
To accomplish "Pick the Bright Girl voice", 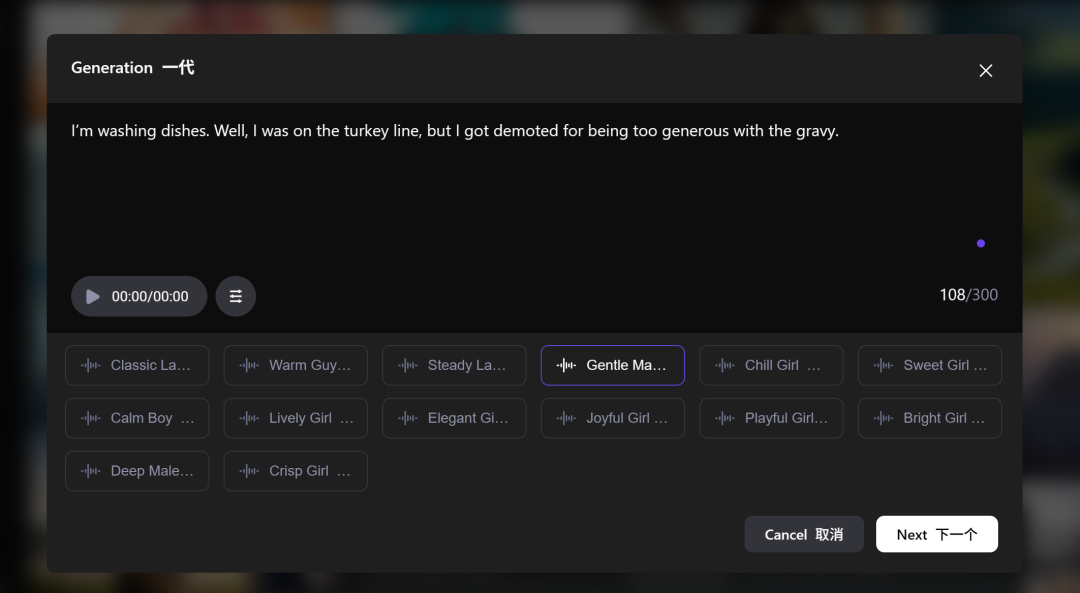I will [x=930, y=418].
